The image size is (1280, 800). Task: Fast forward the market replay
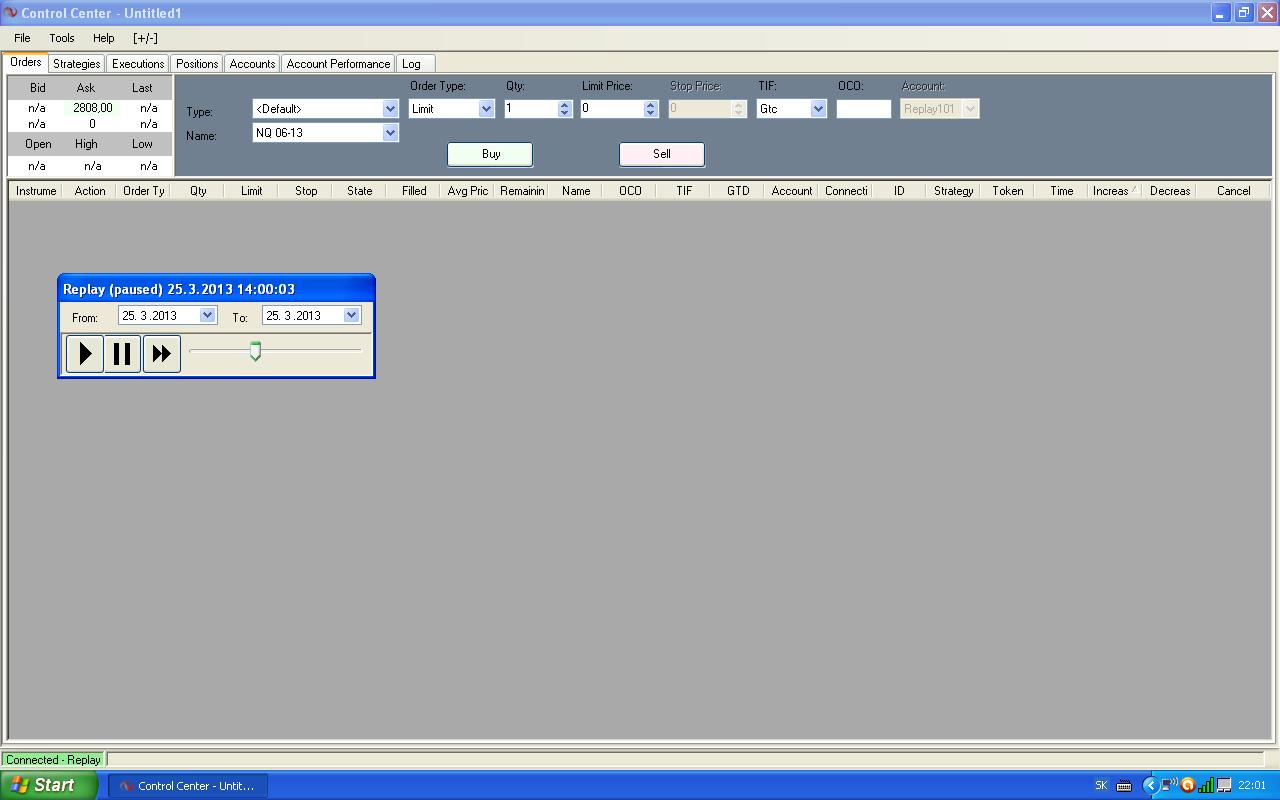click(162, 354)
